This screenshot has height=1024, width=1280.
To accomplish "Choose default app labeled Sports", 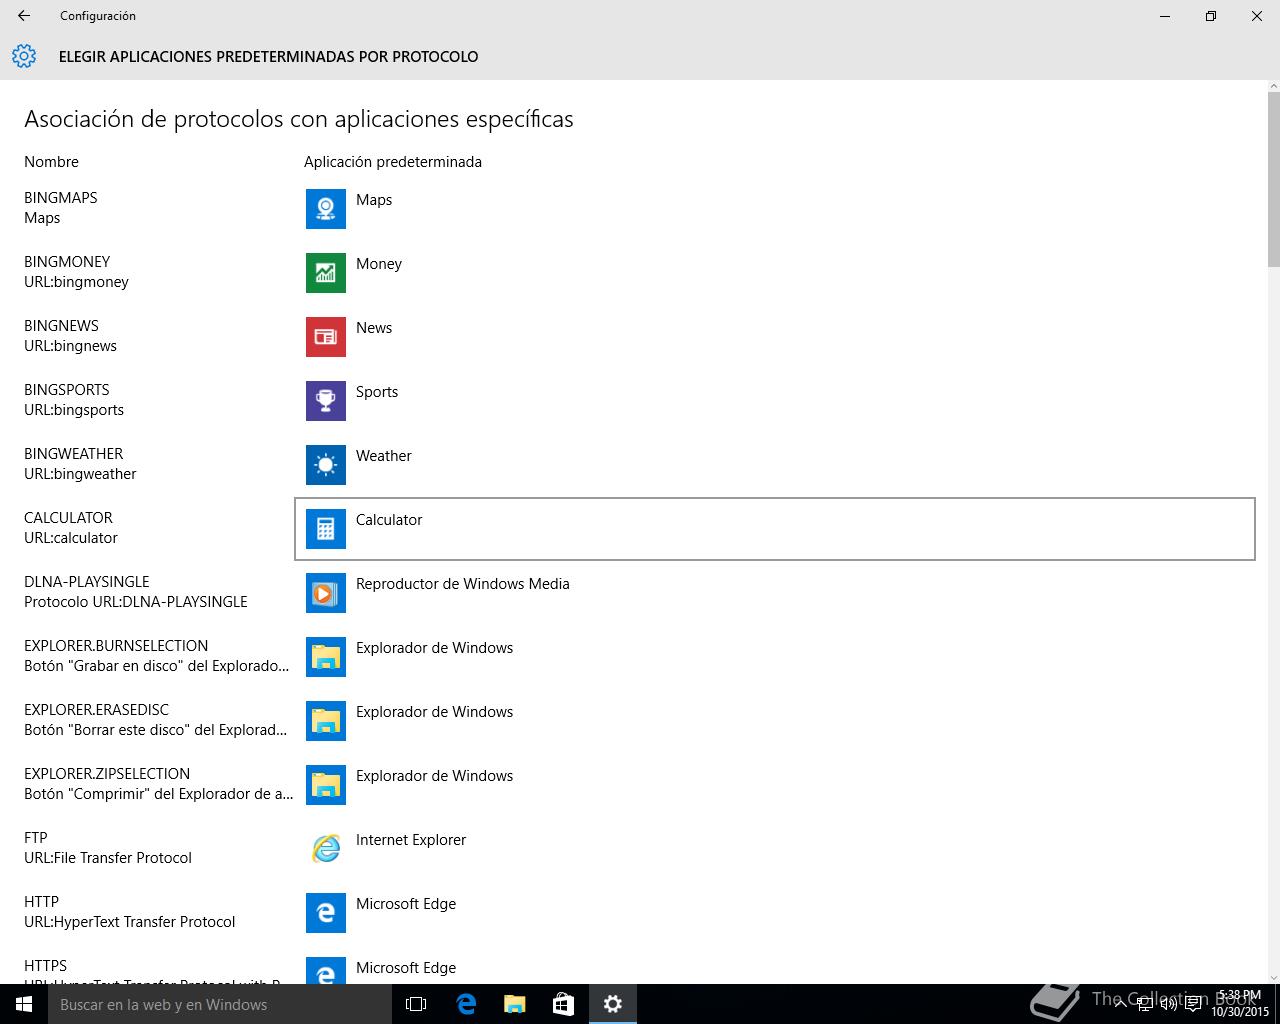I will coord(377,392).
